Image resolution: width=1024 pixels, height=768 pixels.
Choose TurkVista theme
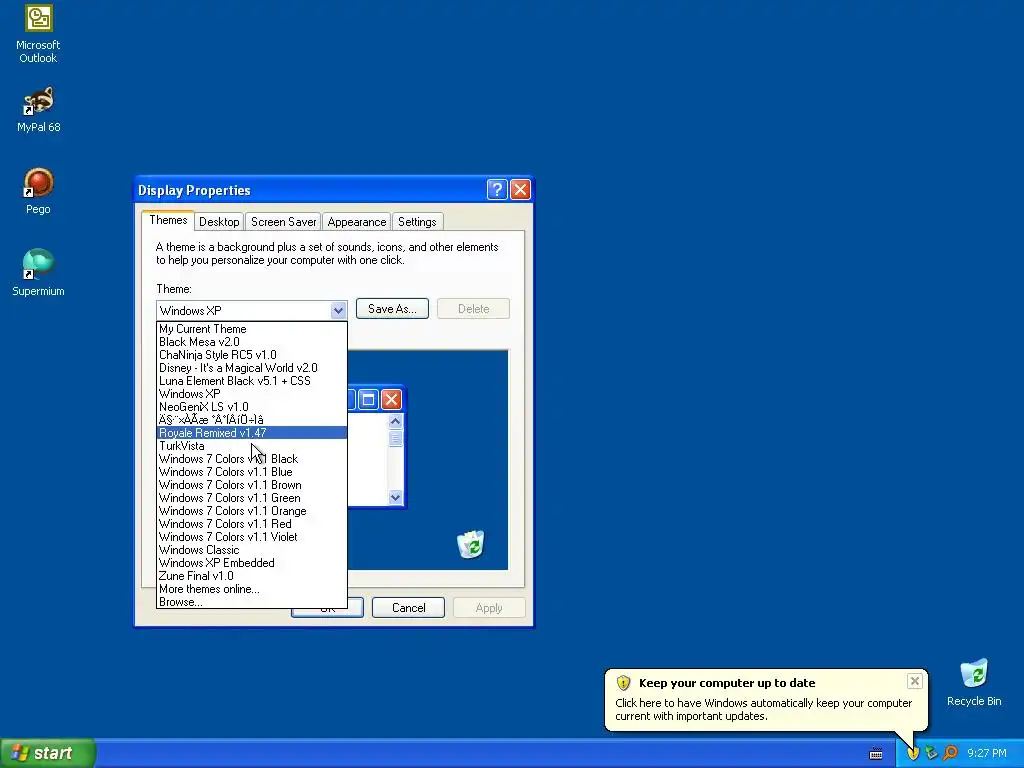point(251,446)
